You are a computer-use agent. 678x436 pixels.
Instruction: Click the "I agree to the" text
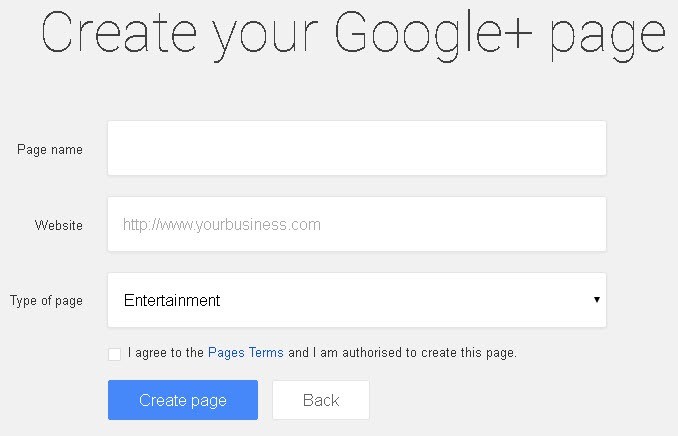pos(166,353)
